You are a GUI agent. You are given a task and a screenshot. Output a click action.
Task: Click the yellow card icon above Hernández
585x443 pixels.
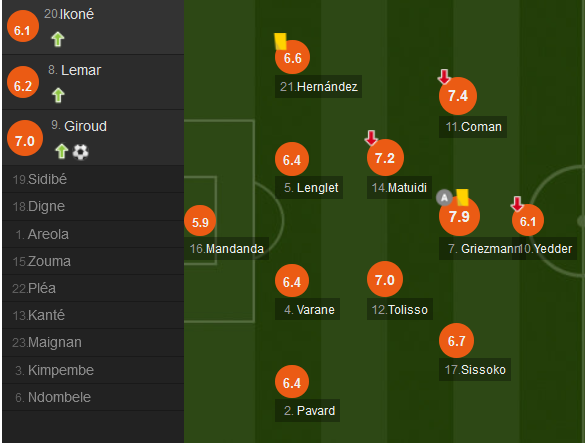point(281,41)
